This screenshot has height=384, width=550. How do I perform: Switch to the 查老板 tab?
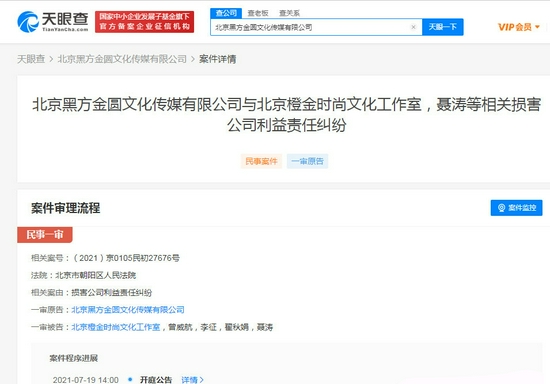(258, 13)
